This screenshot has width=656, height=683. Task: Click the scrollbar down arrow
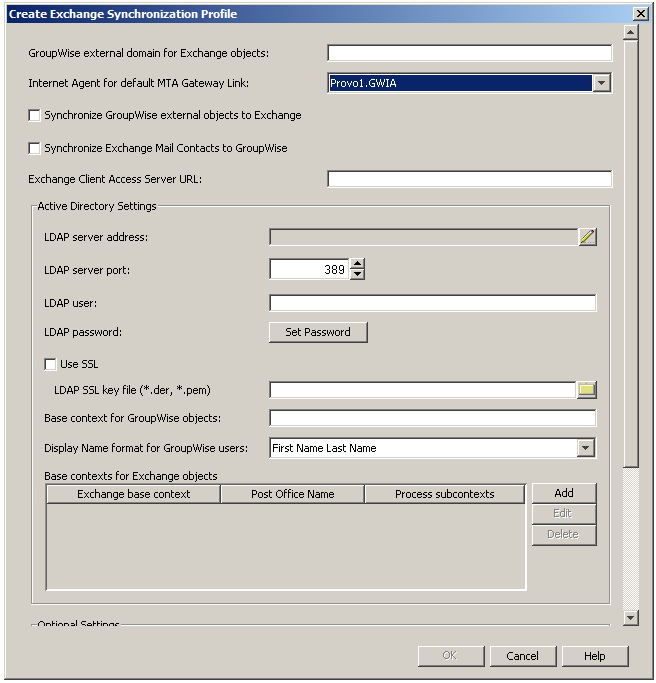click(630, 619)
